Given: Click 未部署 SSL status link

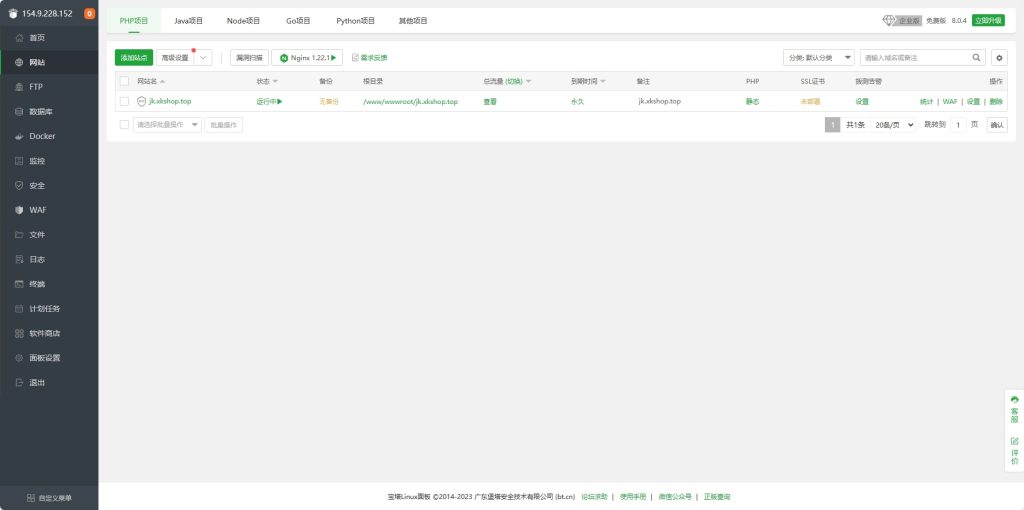Looking at the screenshot, I should pos(810,101).
